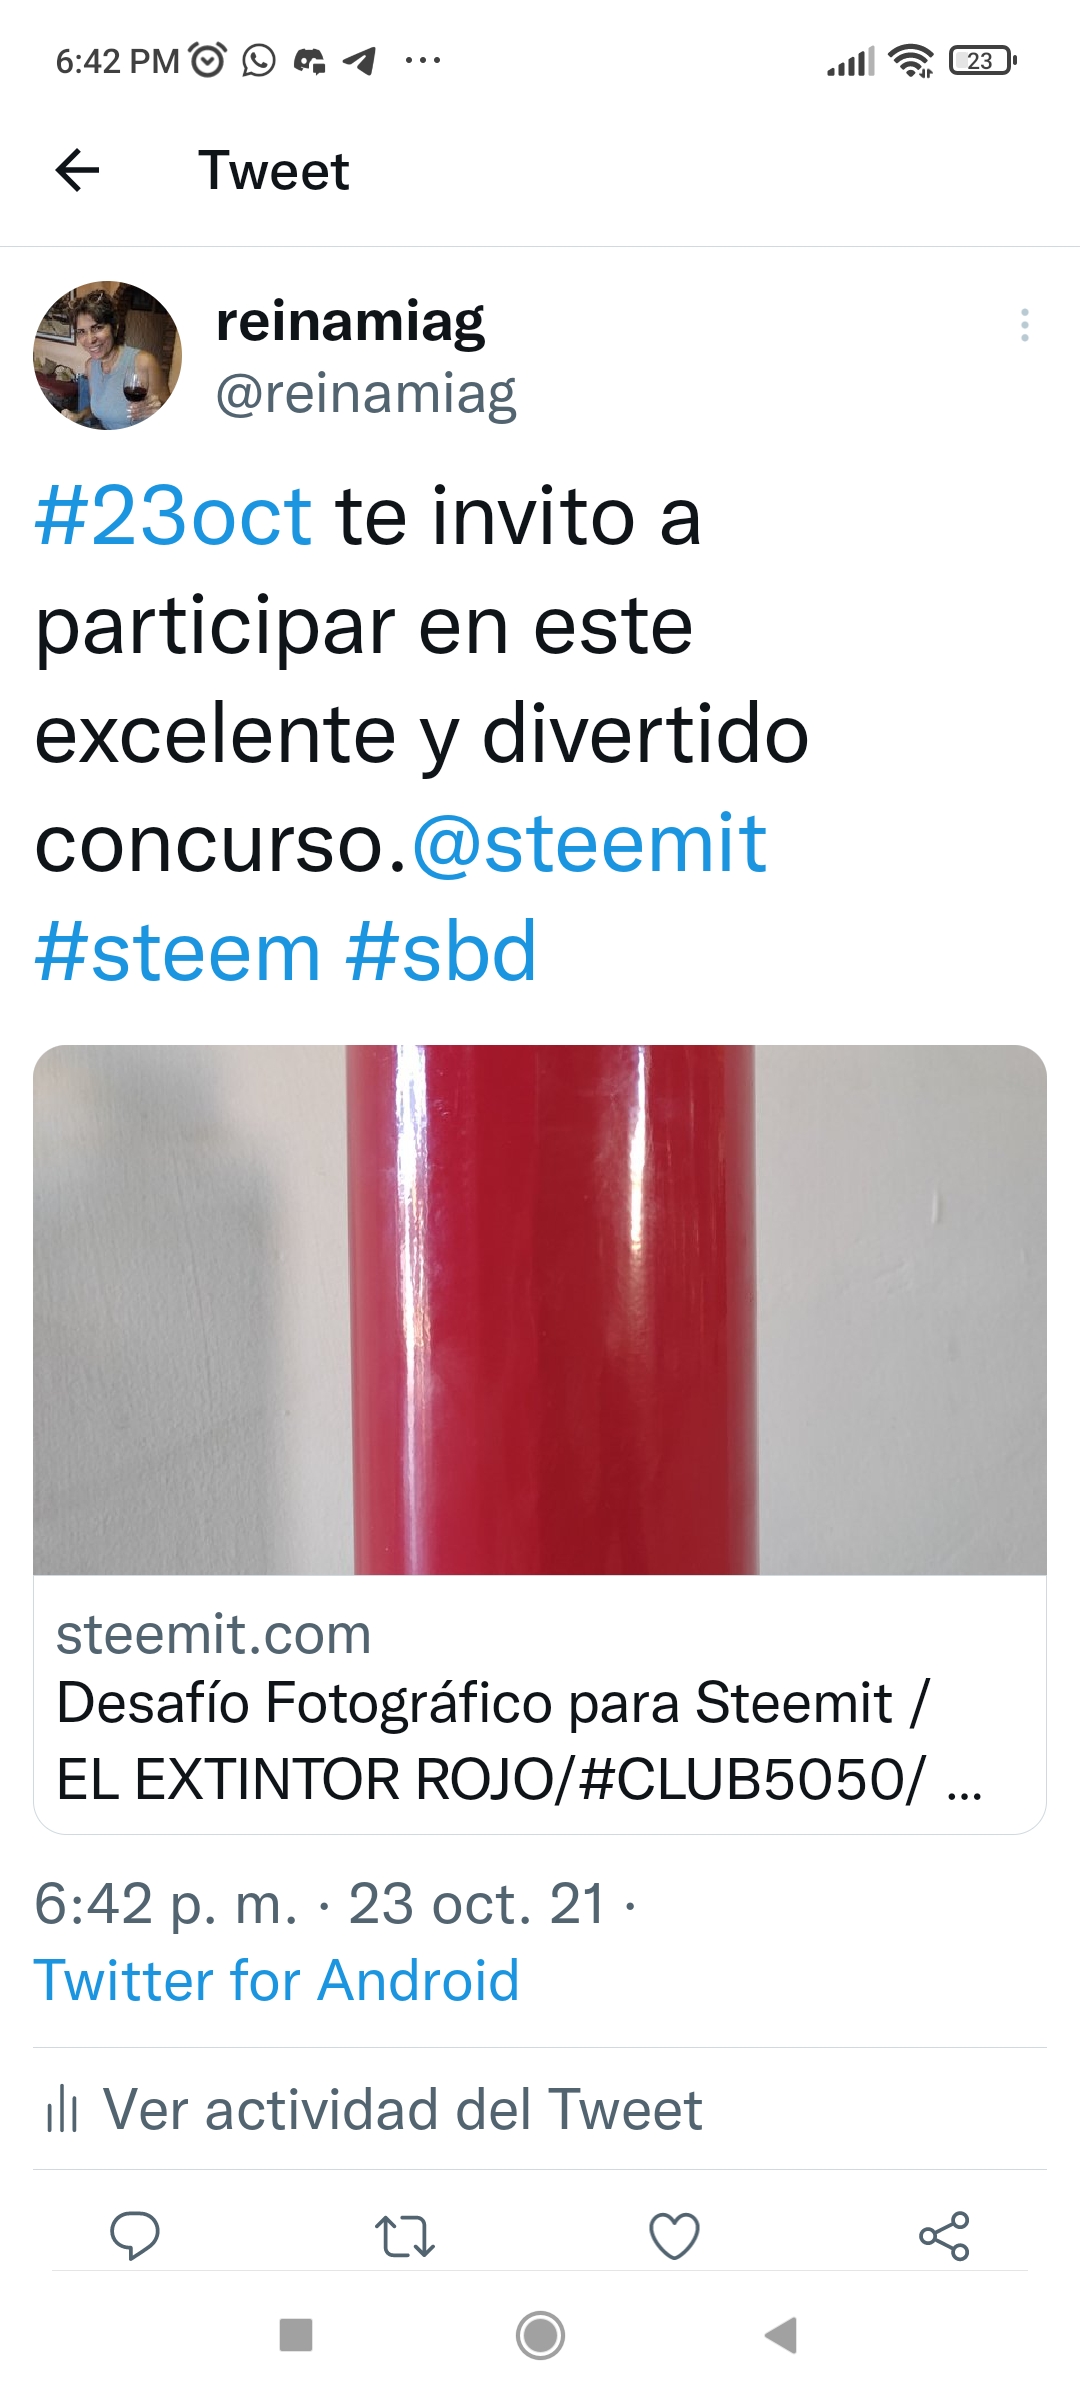Like the tweet with the heart icon
Viewport: 1080px width, 2400px height.
pos(674,2237)
